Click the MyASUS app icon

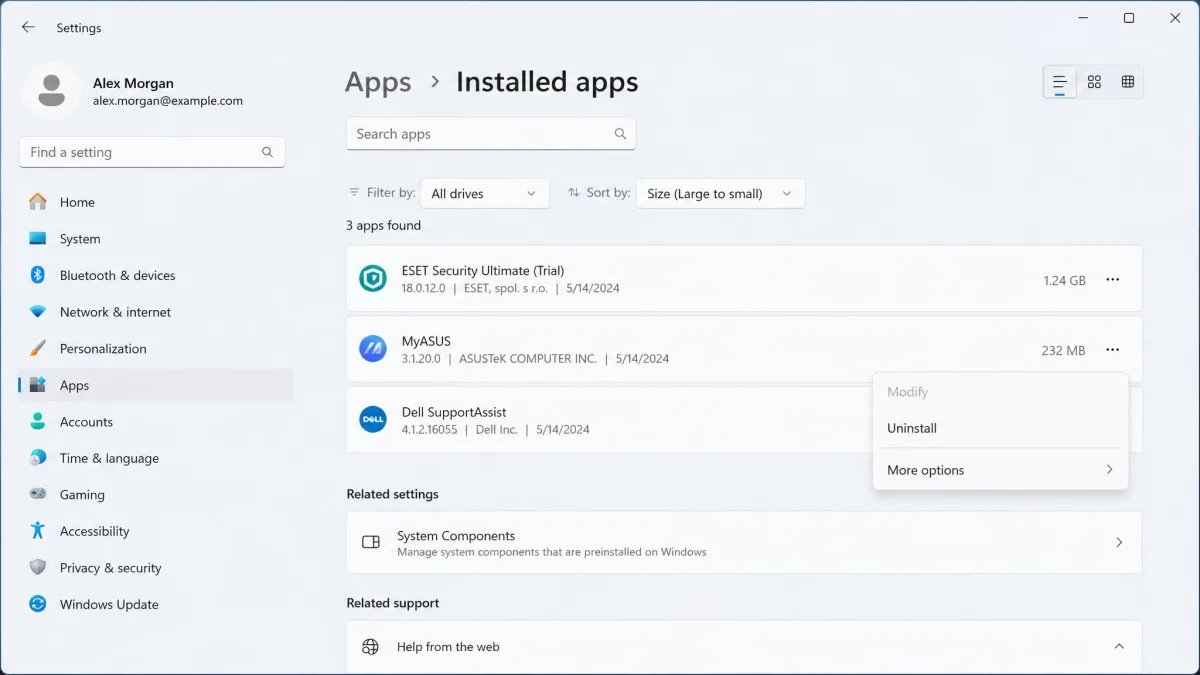pos(373,349)
